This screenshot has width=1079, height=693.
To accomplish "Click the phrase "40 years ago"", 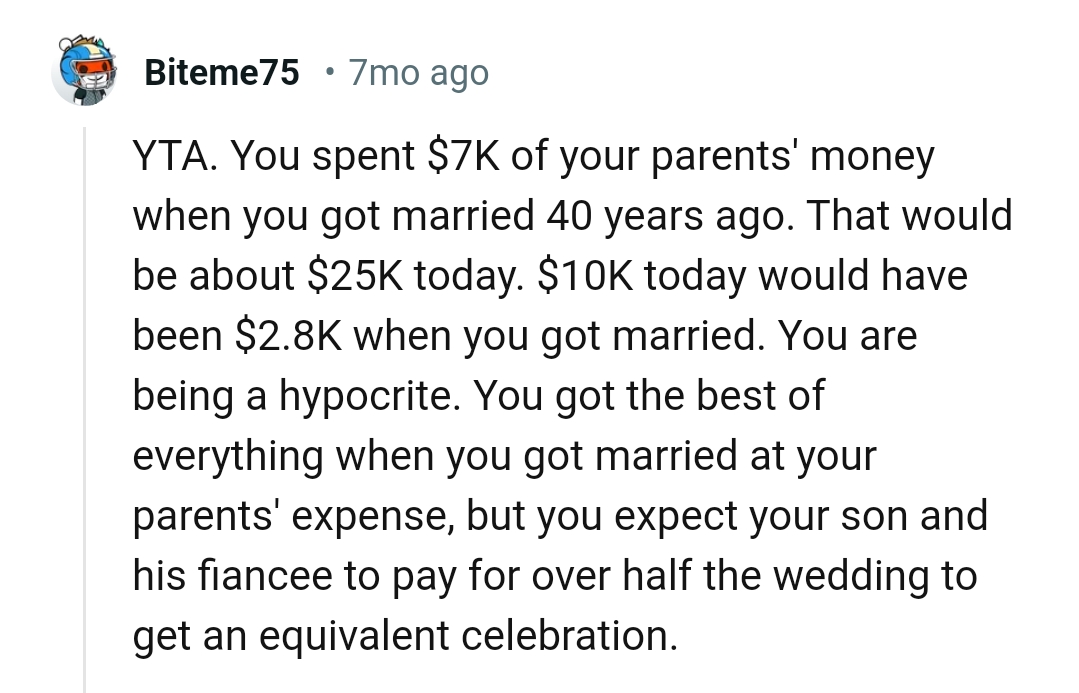I will click(x=665, y=217).
